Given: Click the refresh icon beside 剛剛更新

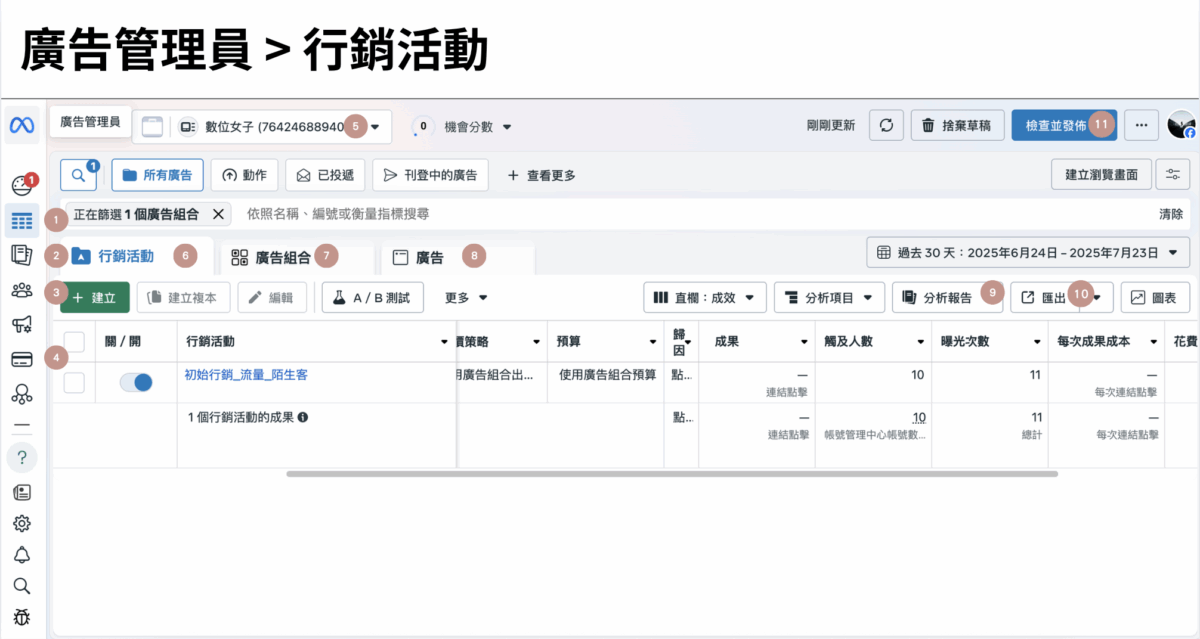Looking at the screenshot, I should pos(885,125).
